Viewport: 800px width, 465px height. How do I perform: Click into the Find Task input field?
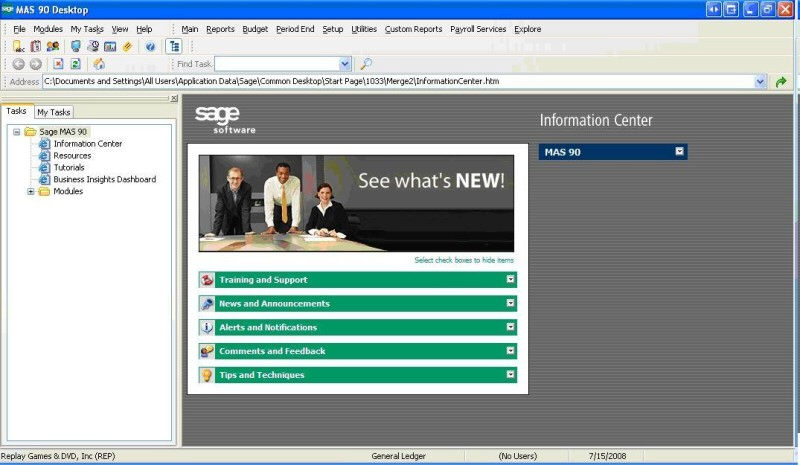[x=277, y=64]
